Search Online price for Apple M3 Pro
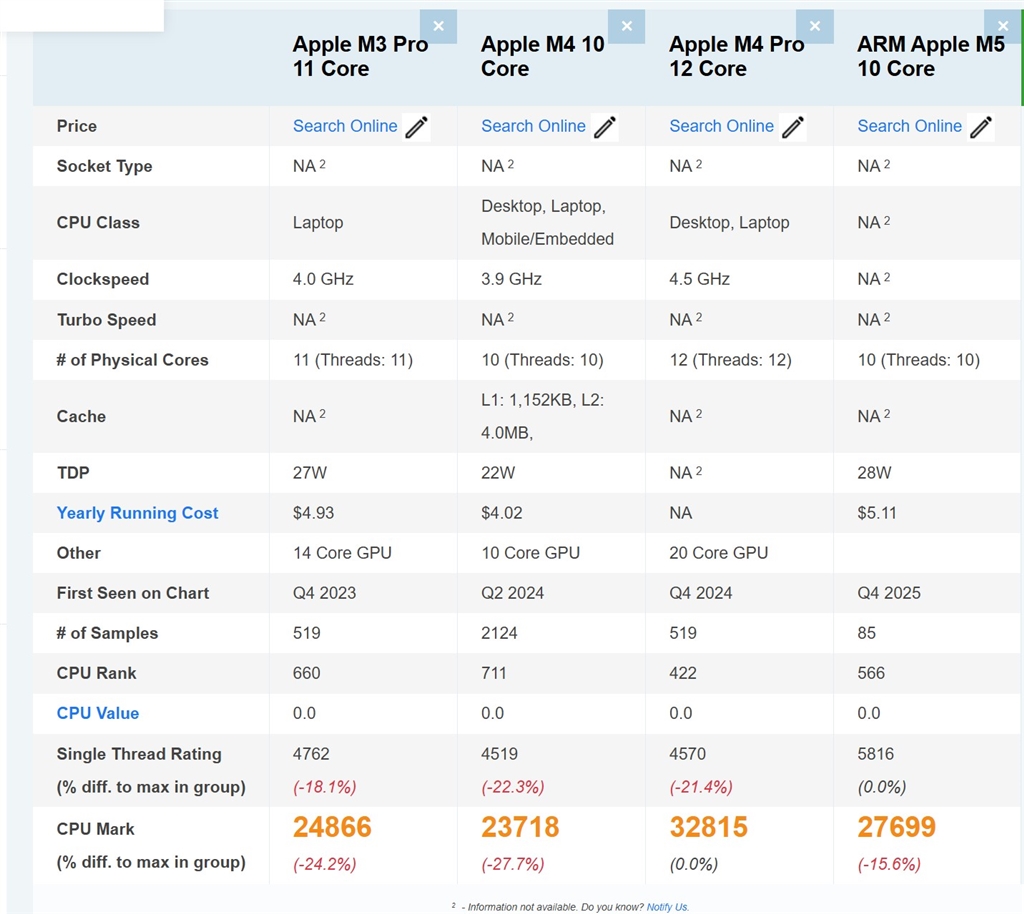The height and width of the screenshot is (914, 1024). (345, 126)
